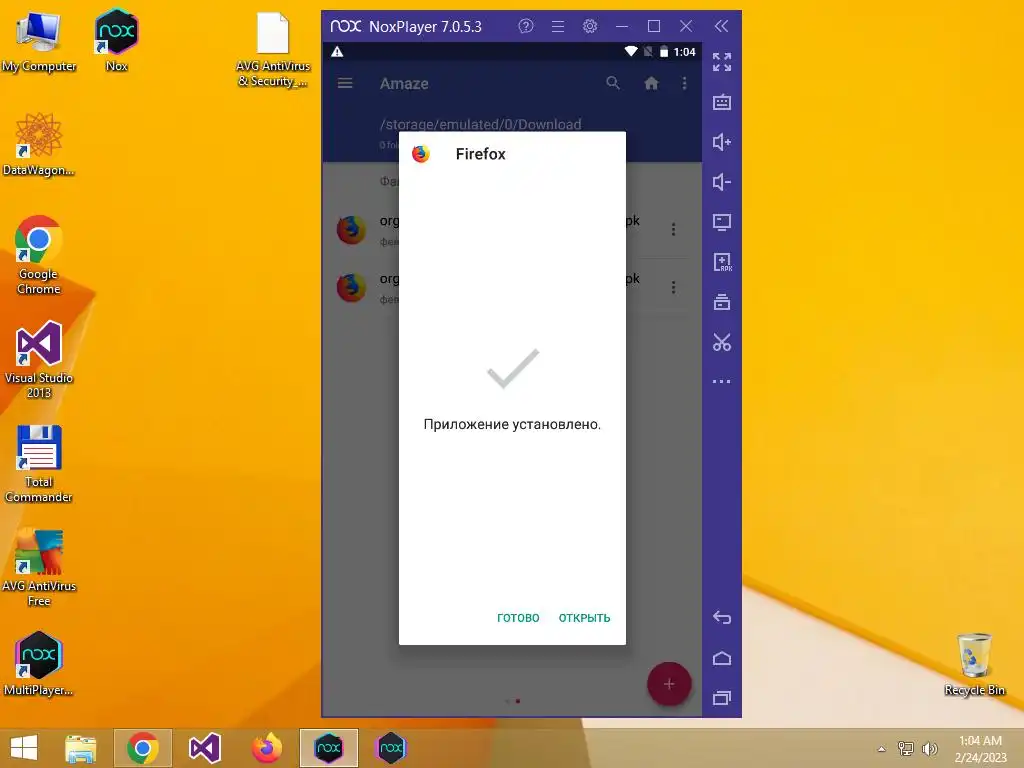The height and width of the screenshot is (768, 1024).
Task: Decrease the emulator volume
Action: (x=722, y=182)
